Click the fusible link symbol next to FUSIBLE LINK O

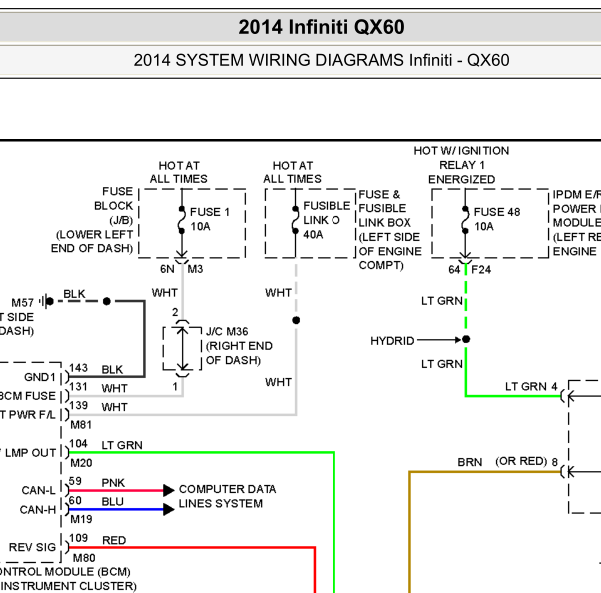(x=295, y=220)
